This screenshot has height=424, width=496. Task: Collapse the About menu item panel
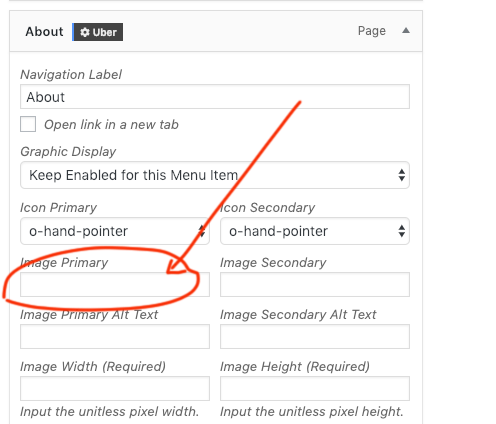[x=406, y=31]
